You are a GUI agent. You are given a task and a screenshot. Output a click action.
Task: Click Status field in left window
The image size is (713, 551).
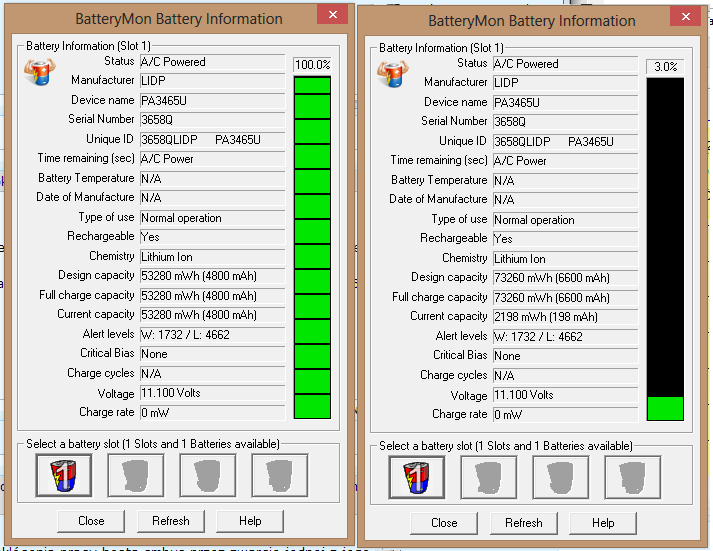(212, 62)
